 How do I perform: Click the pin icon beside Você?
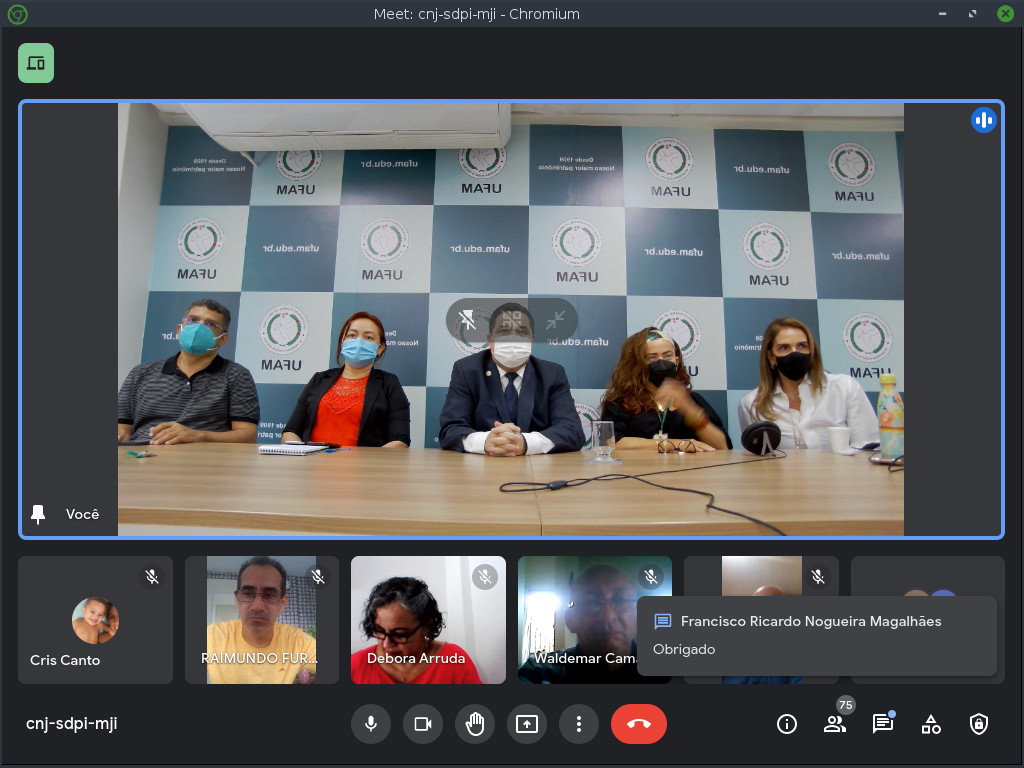click(38, 515)
